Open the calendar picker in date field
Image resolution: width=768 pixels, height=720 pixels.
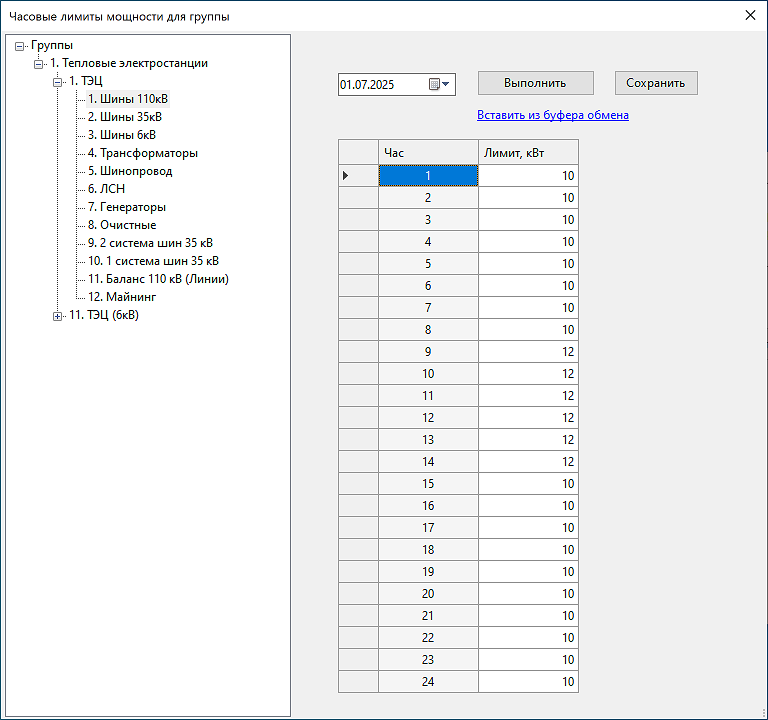439,84
